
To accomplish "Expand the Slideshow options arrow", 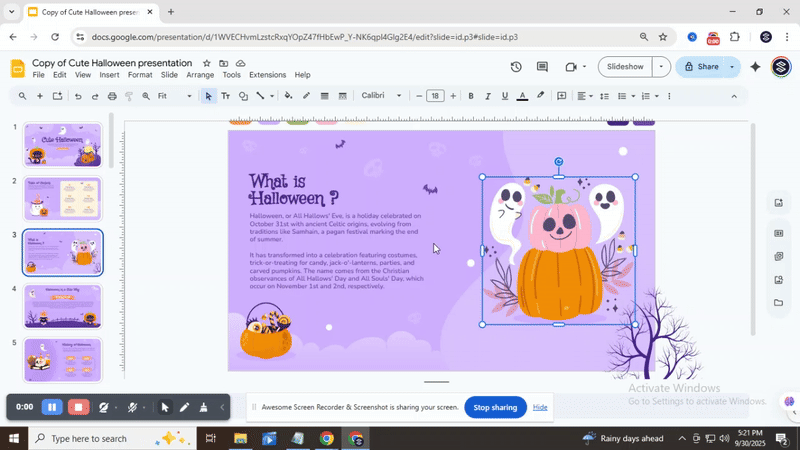I will 661,67.
